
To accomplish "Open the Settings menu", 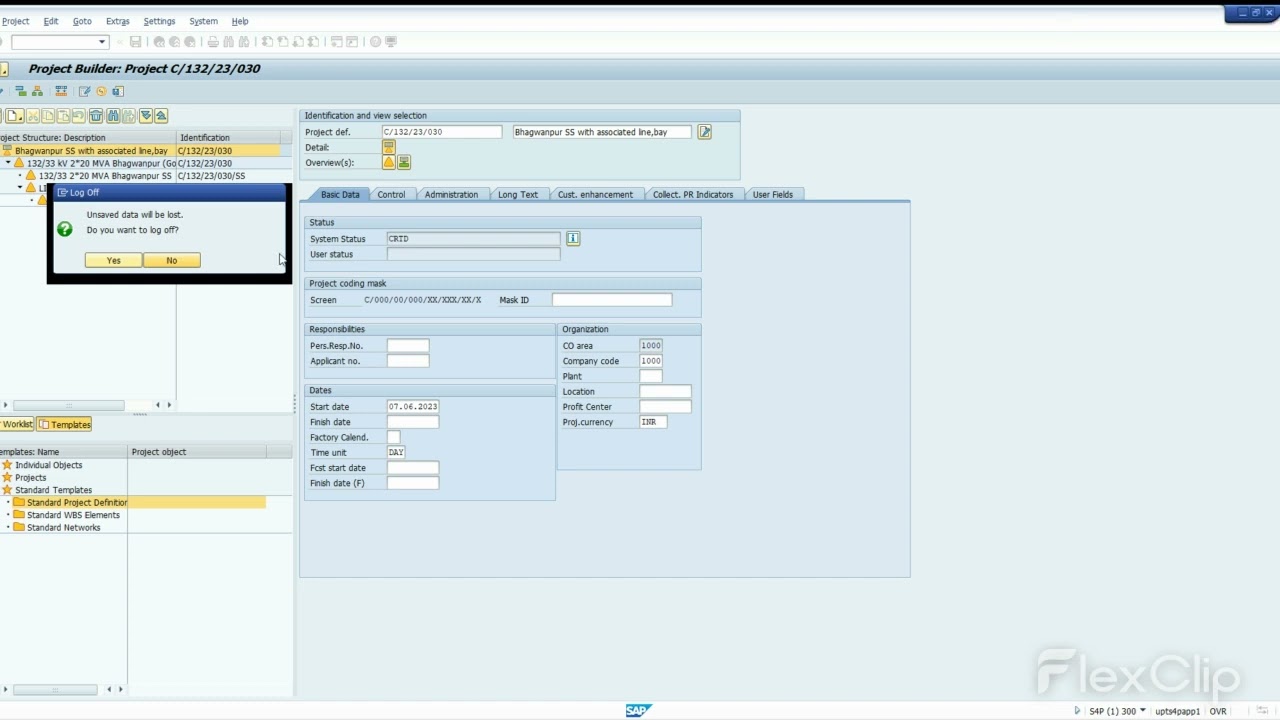I will pyautogui.click(x=159, y=21).
